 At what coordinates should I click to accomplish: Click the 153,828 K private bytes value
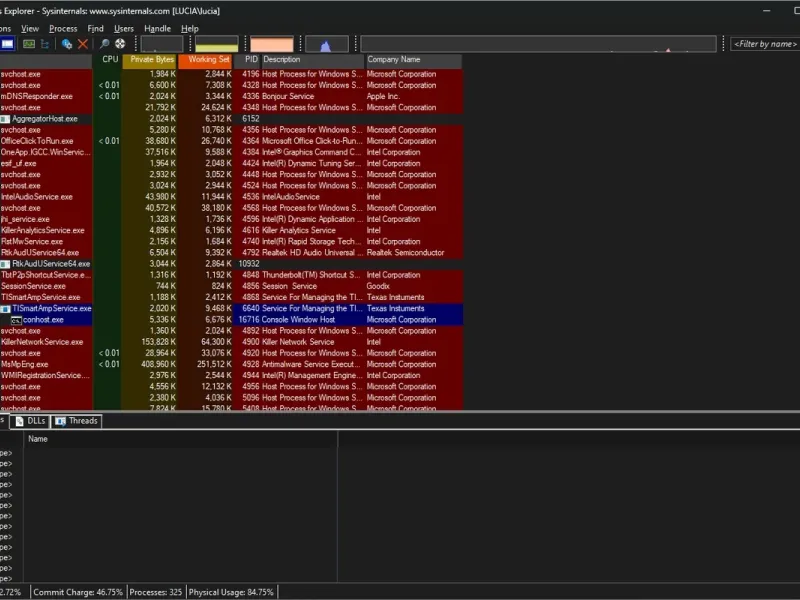[158, 342]
